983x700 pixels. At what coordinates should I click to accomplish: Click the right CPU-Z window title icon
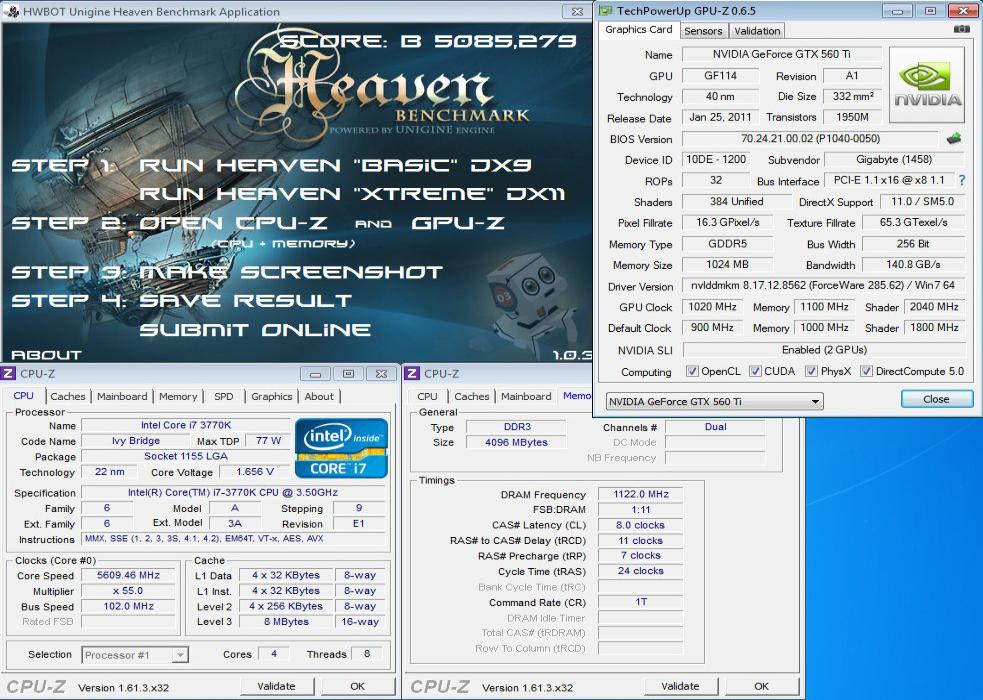pos(412,374)
